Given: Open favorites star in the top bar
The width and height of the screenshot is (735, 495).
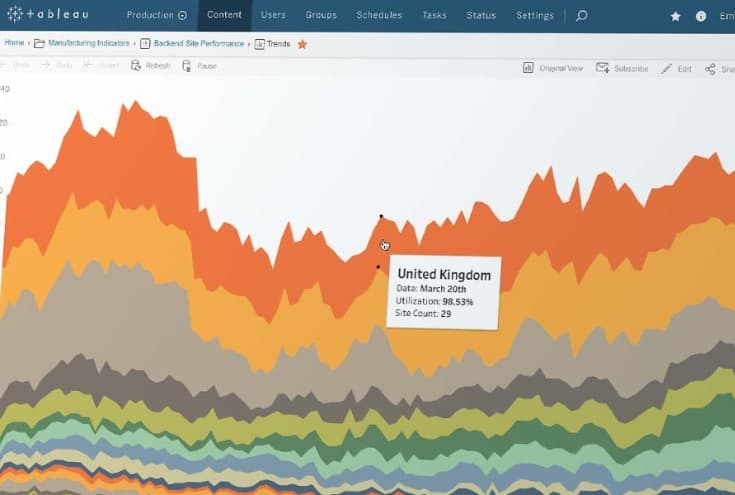Looking at the screenshot, I should click(x=675, y=16).
